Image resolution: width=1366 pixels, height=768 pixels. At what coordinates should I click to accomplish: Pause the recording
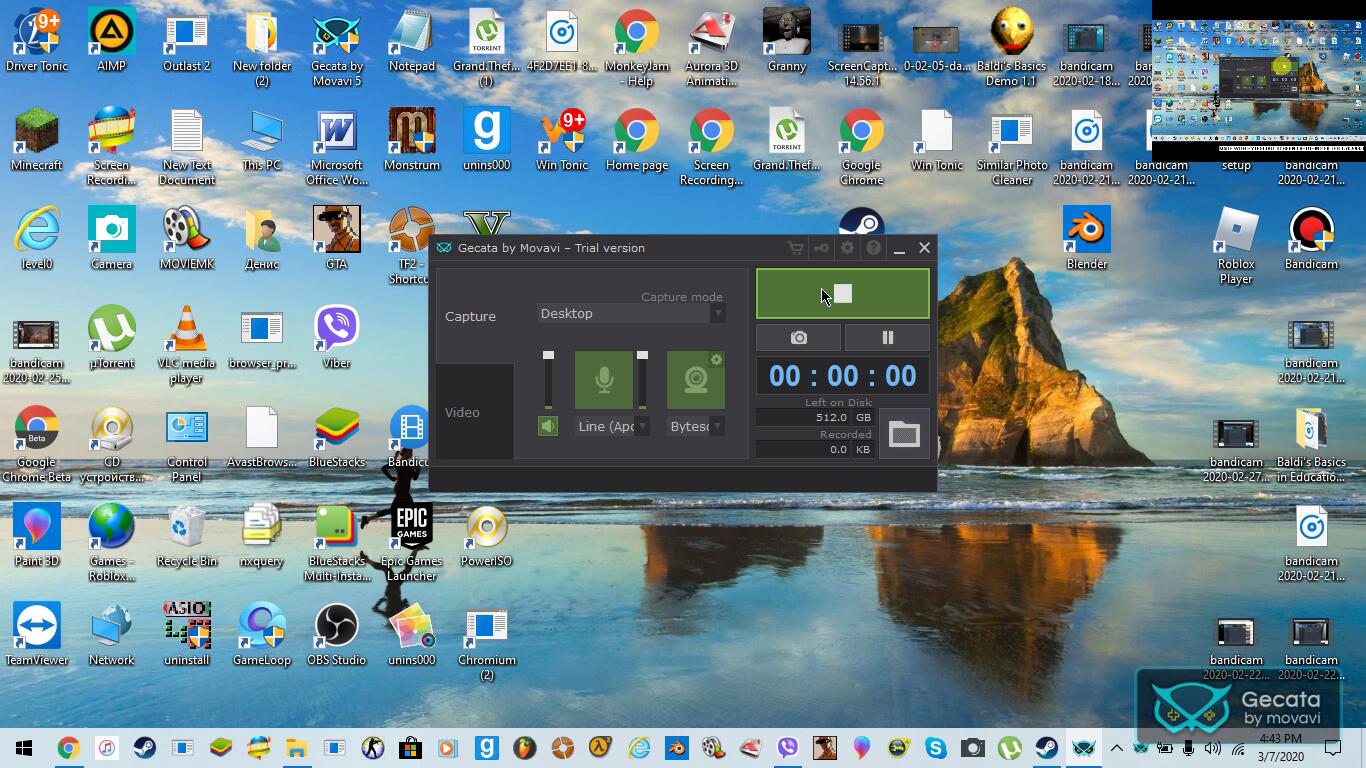coord(887,338)
